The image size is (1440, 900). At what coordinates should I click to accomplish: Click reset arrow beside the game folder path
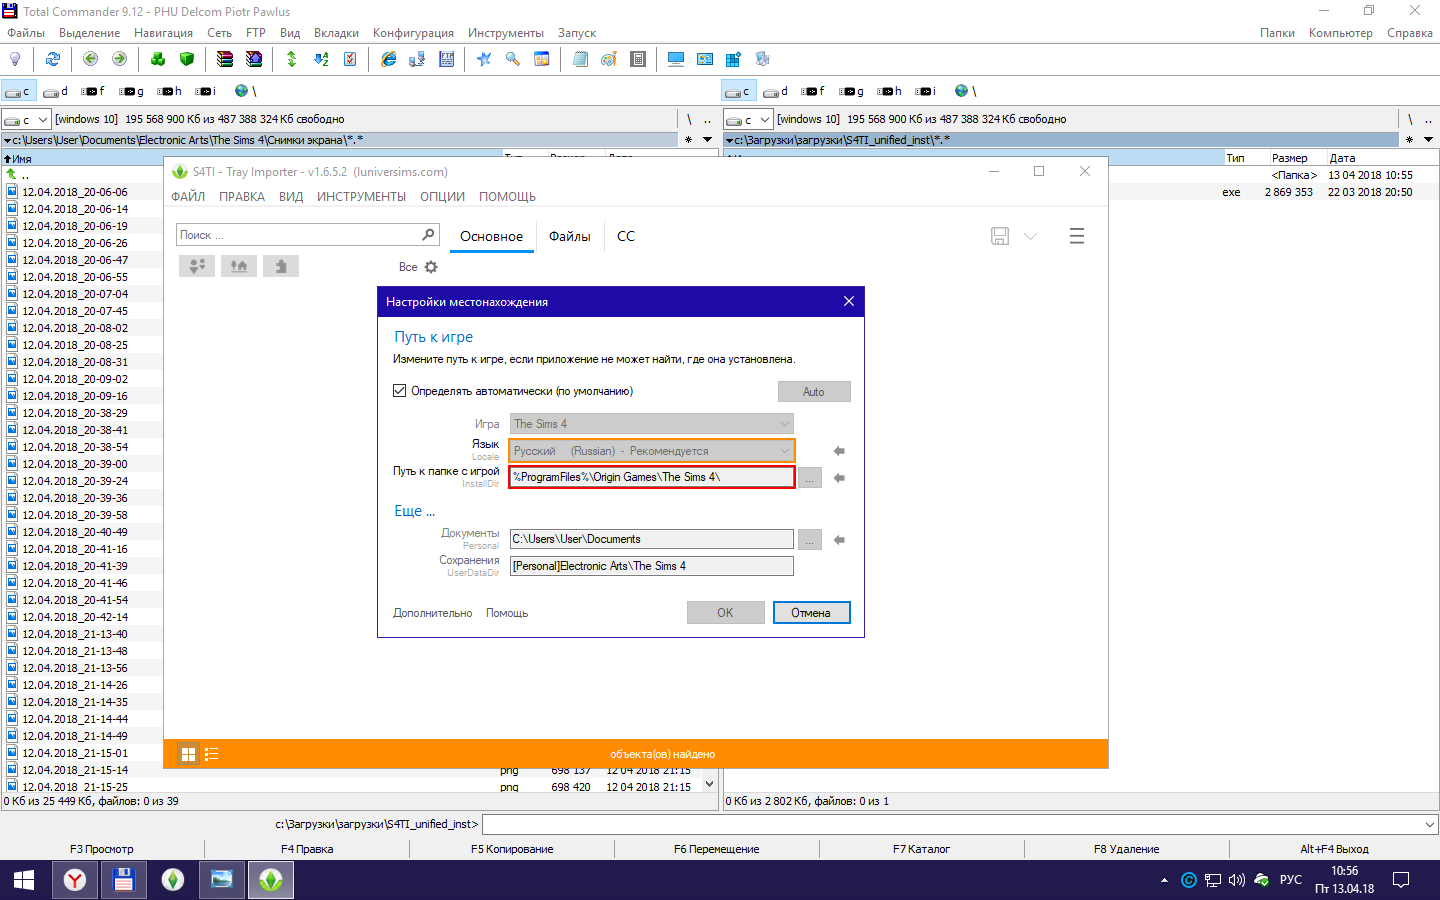click(x=839, y=478)
